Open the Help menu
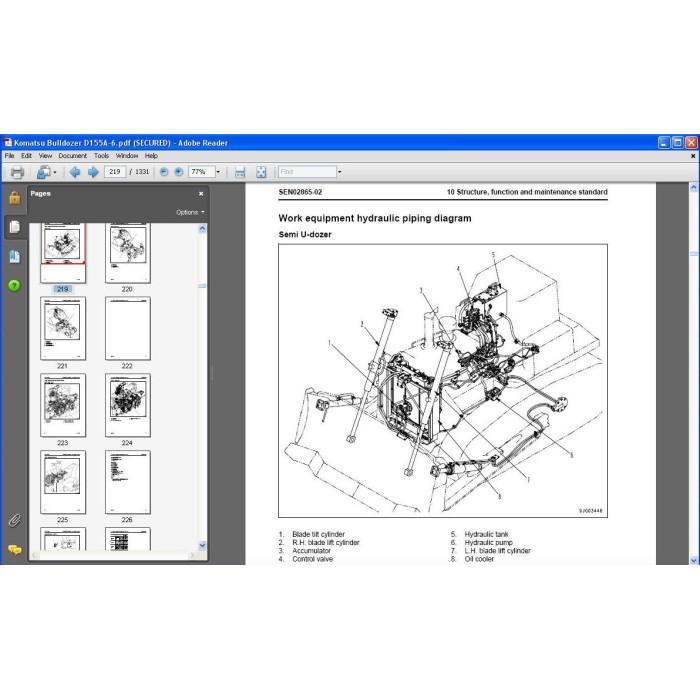 151,156
